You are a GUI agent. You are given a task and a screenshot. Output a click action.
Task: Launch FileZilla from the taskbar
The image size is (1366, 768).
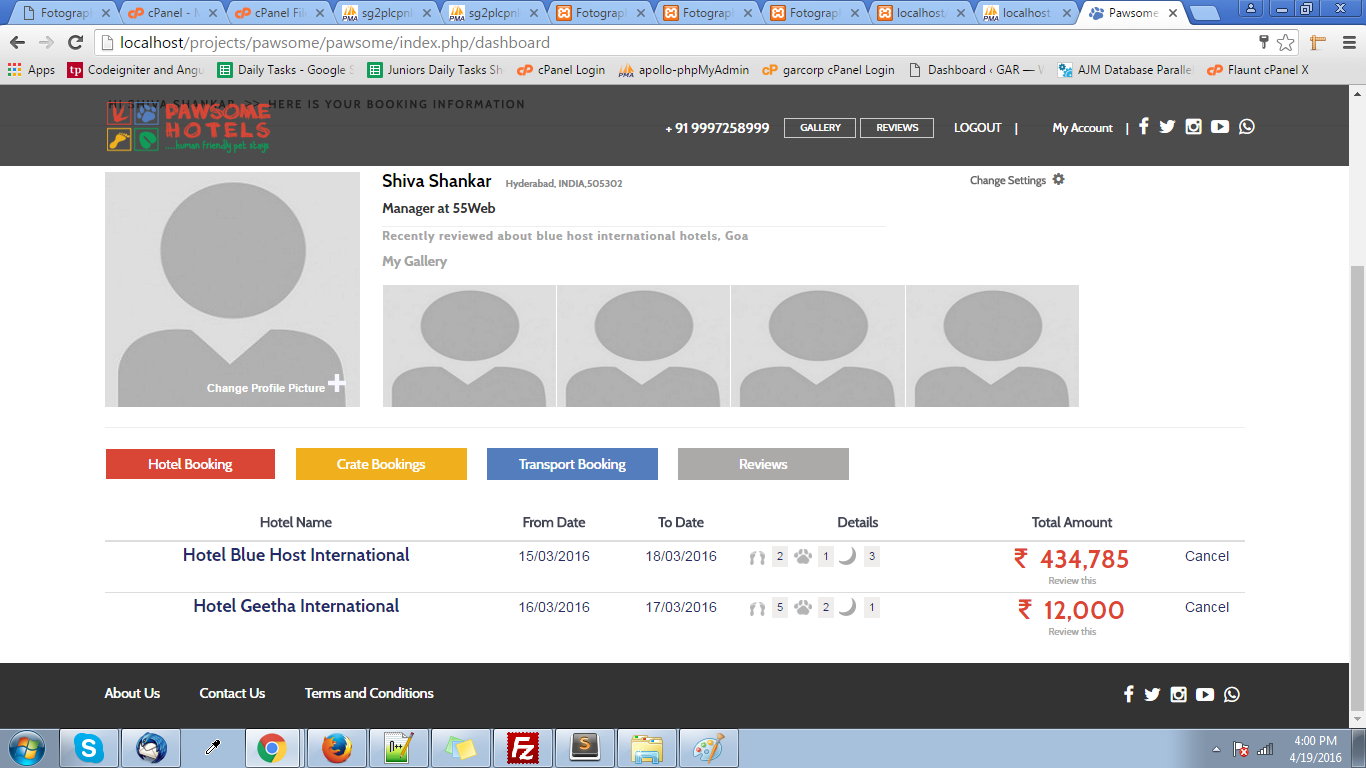click(x=523, y=747)
